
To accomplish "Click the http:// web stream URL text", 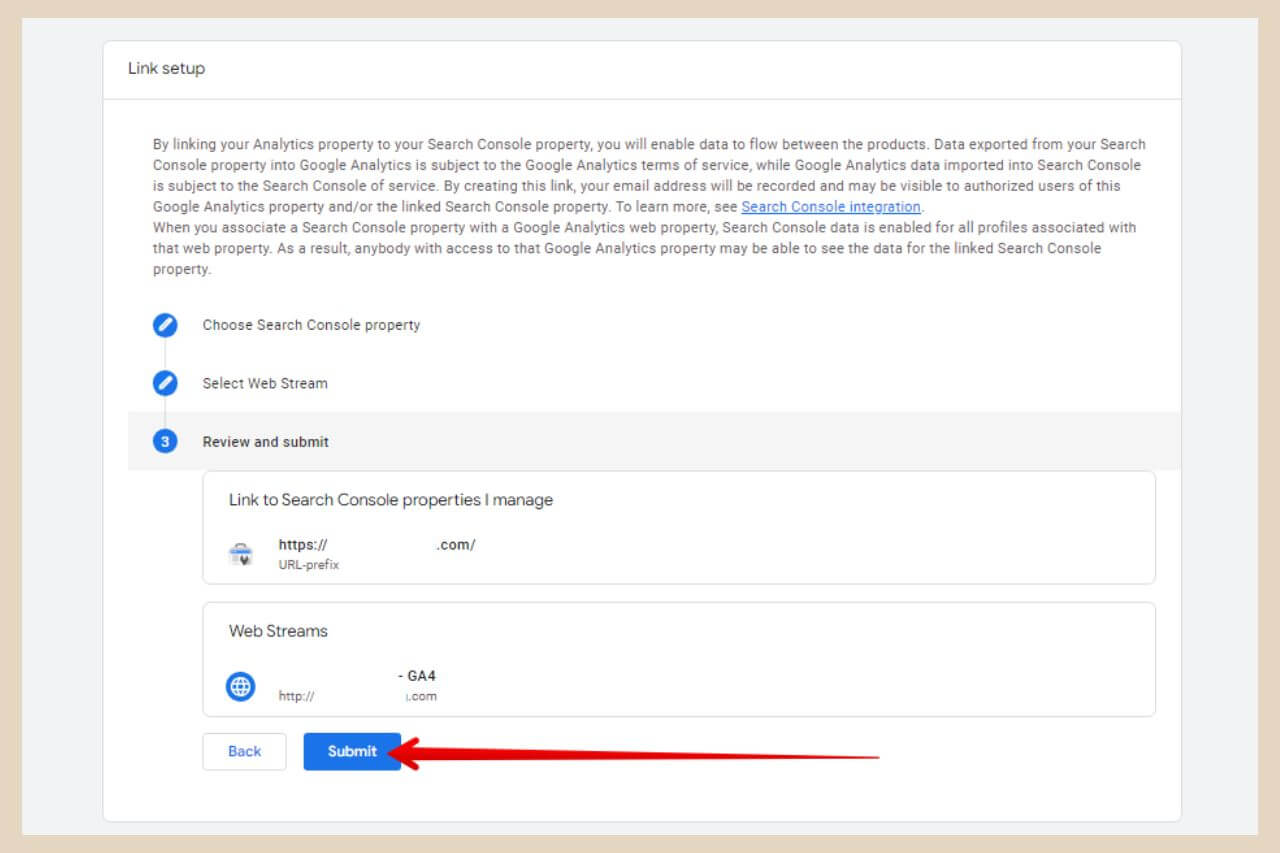I will tap(358, 696).
